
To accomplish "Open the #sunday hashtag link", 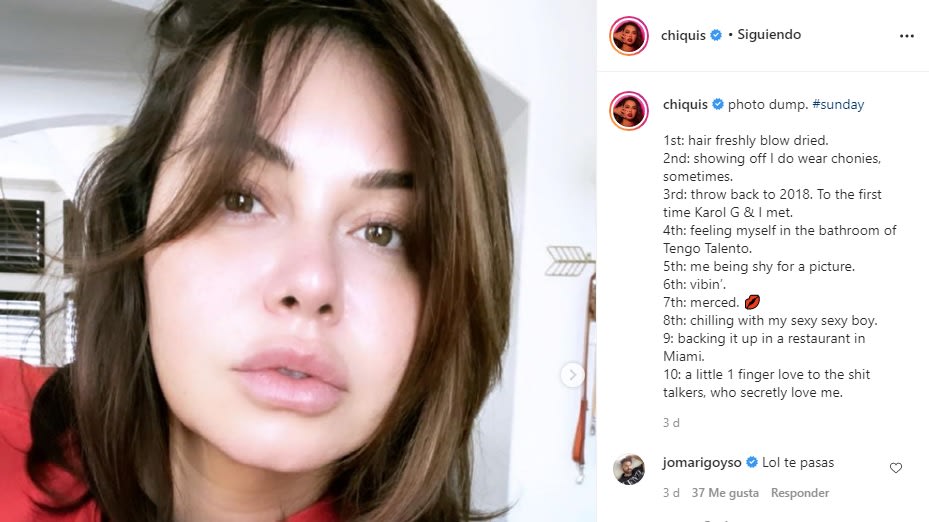I will (x=838, y=105).
